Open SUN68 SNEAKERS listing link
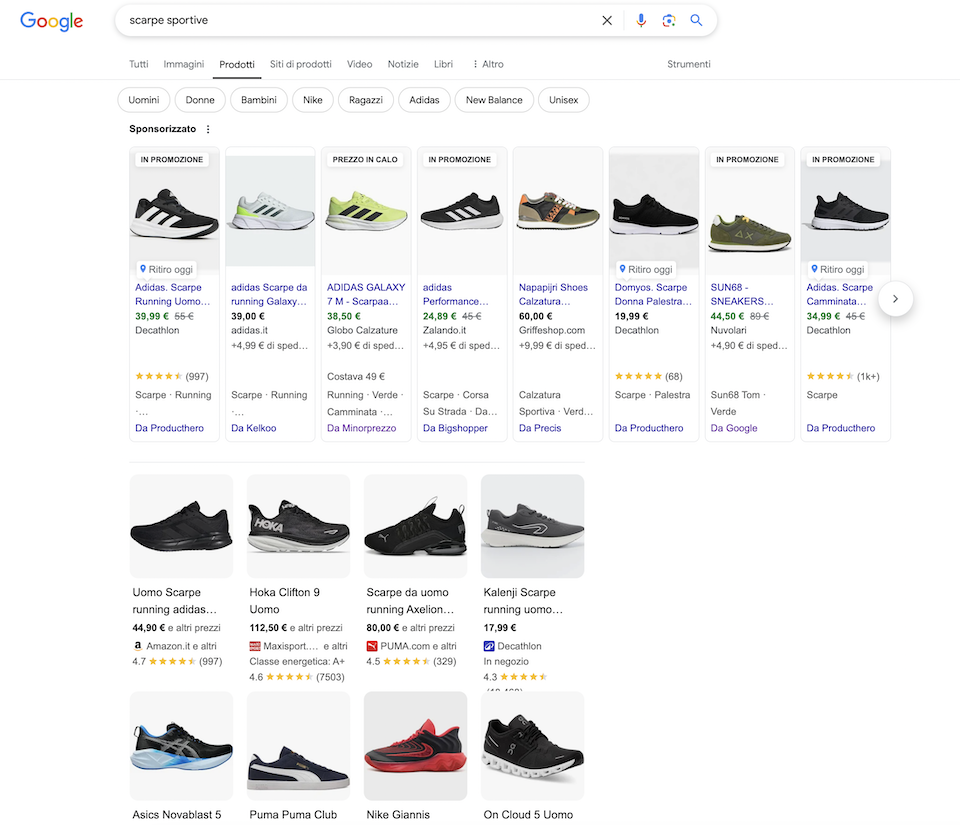 click(x=741, y=294)
